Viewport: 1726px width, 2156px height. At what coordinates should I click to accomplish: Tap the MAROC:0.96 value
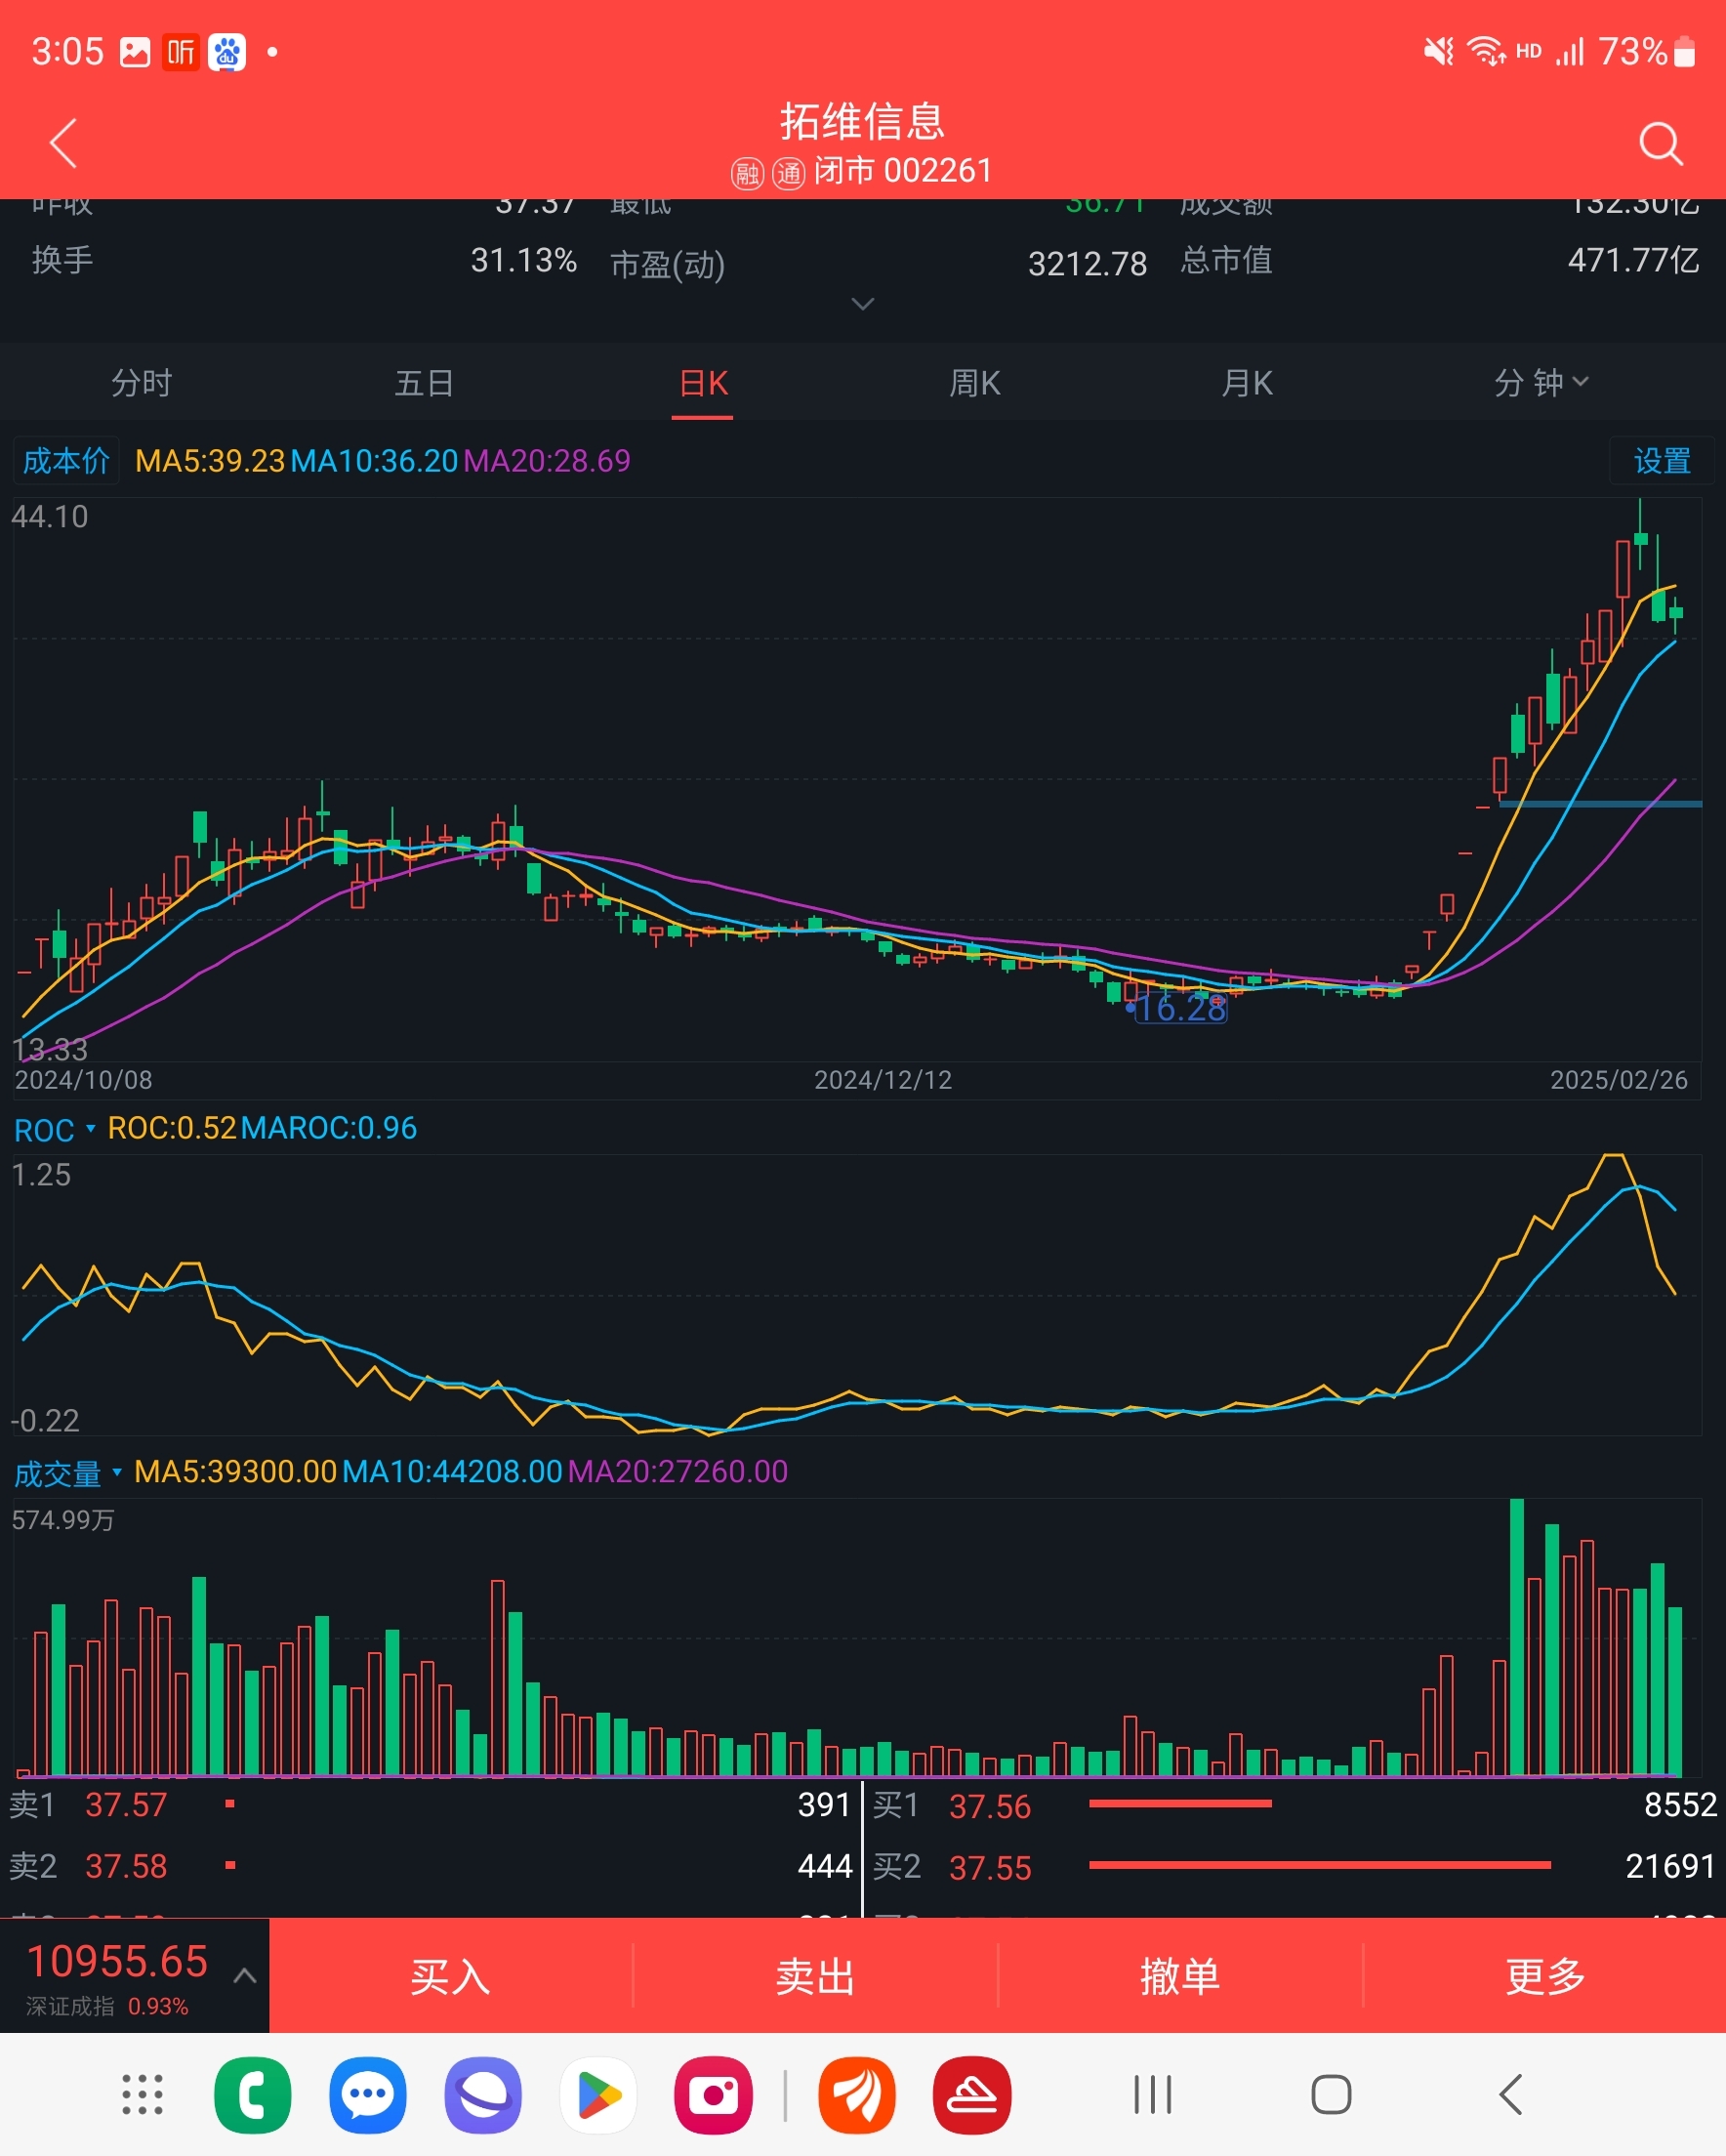click(329, 1128)
